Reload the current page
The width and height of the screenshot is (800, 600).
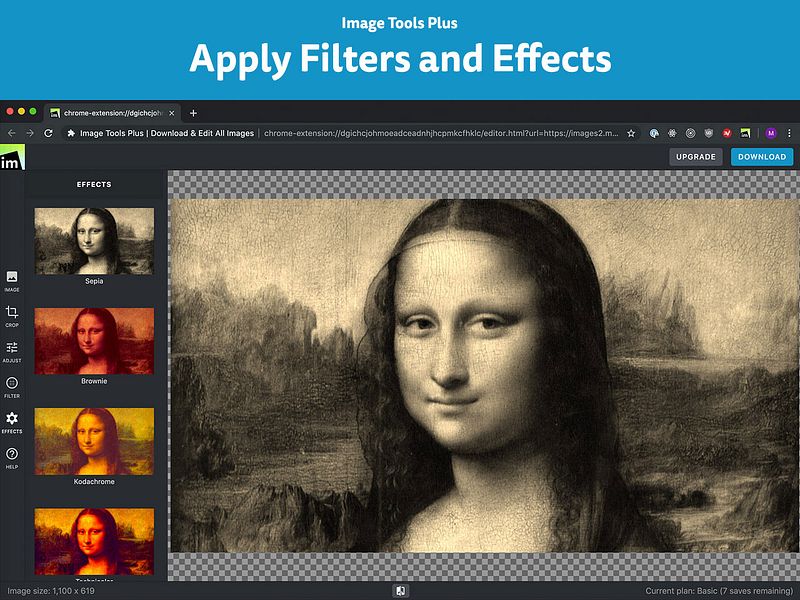click(48, 133)
